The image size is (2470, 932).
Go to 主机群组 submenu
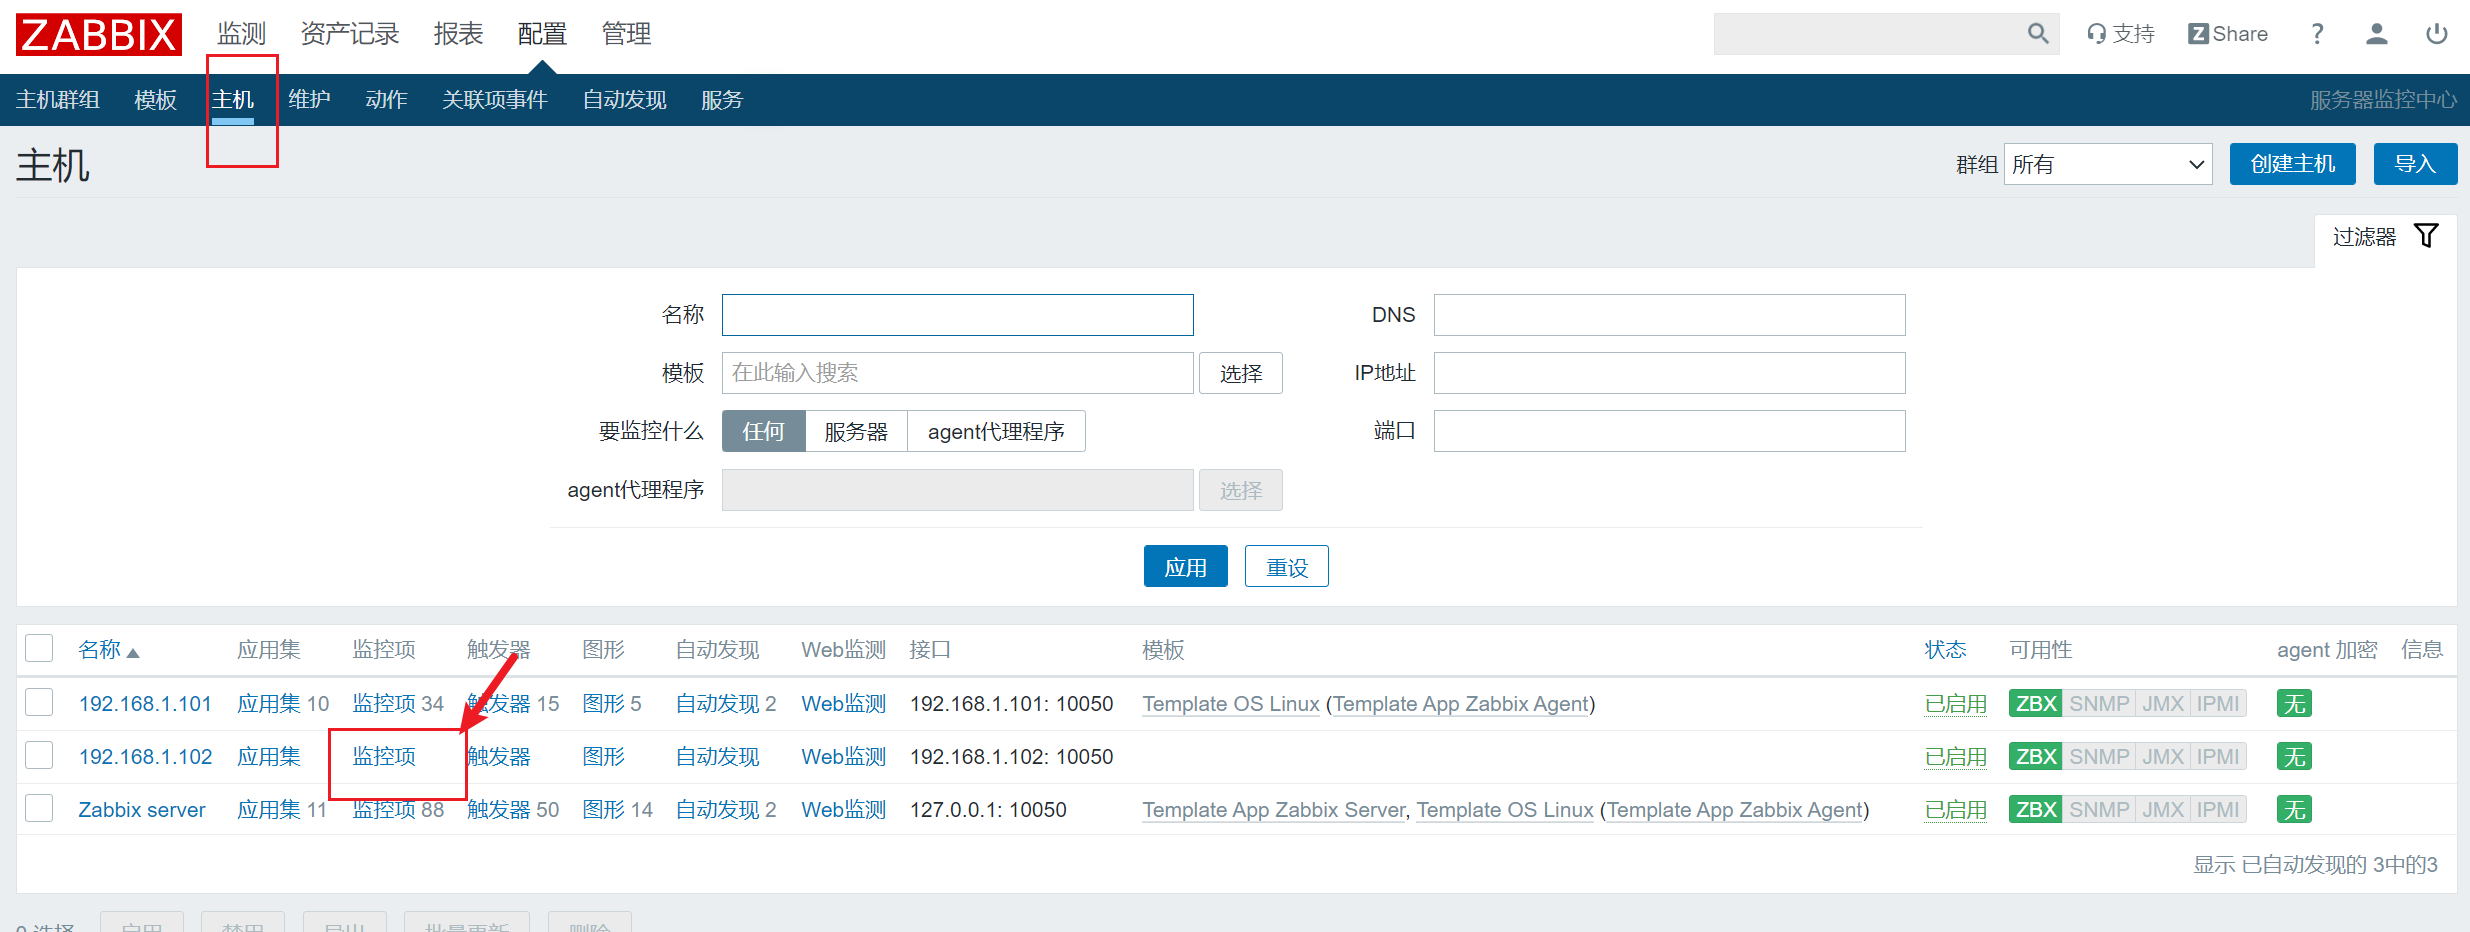pos(58,100)
